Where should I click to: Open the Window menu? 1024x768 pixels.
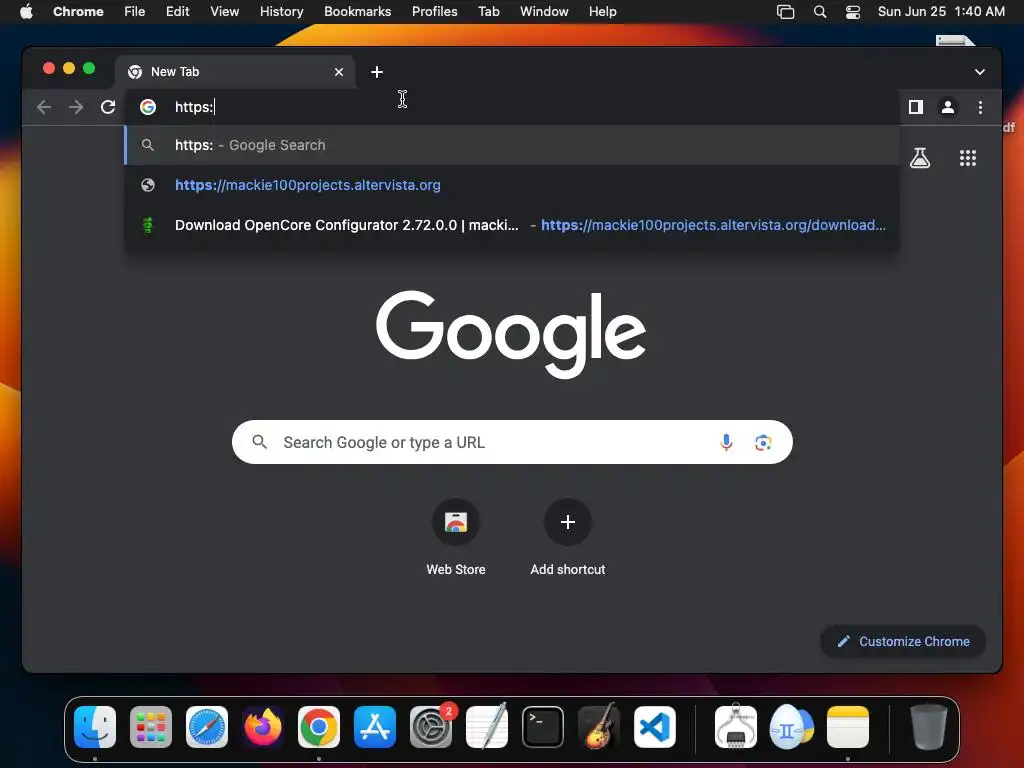(x=544, y=12)
